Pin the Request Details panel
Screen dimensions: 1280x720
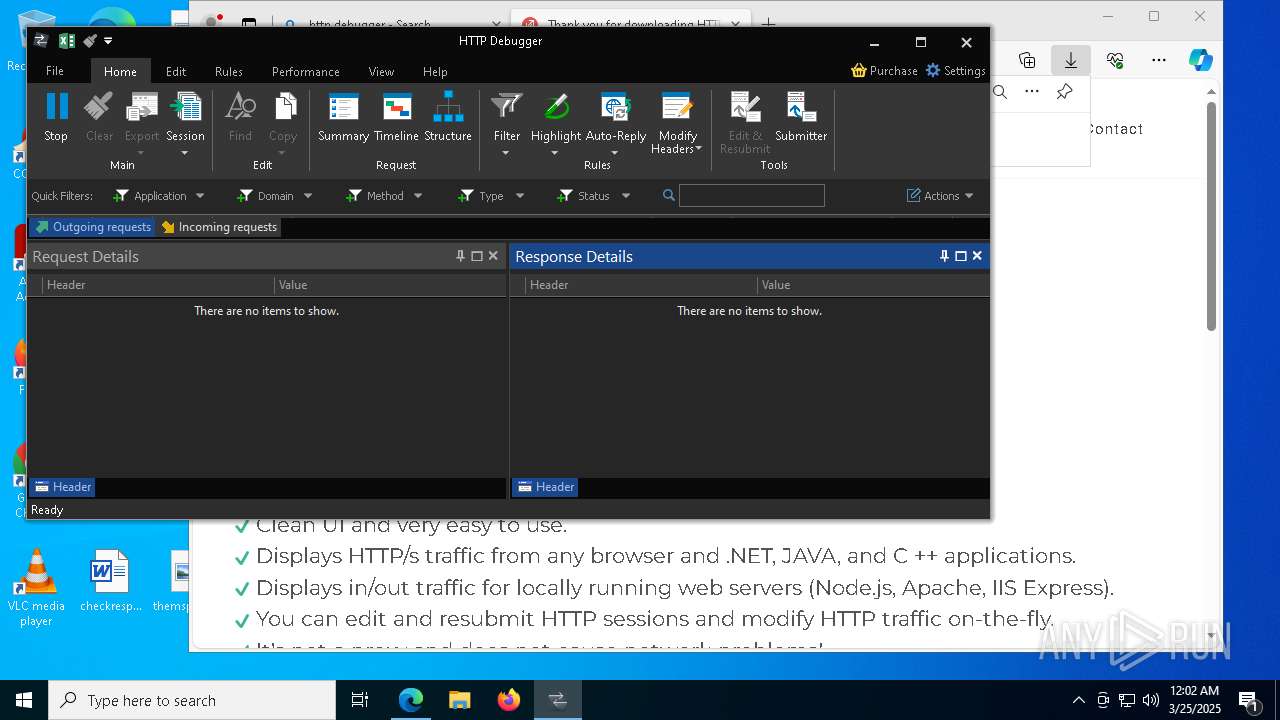coord(460,256)
